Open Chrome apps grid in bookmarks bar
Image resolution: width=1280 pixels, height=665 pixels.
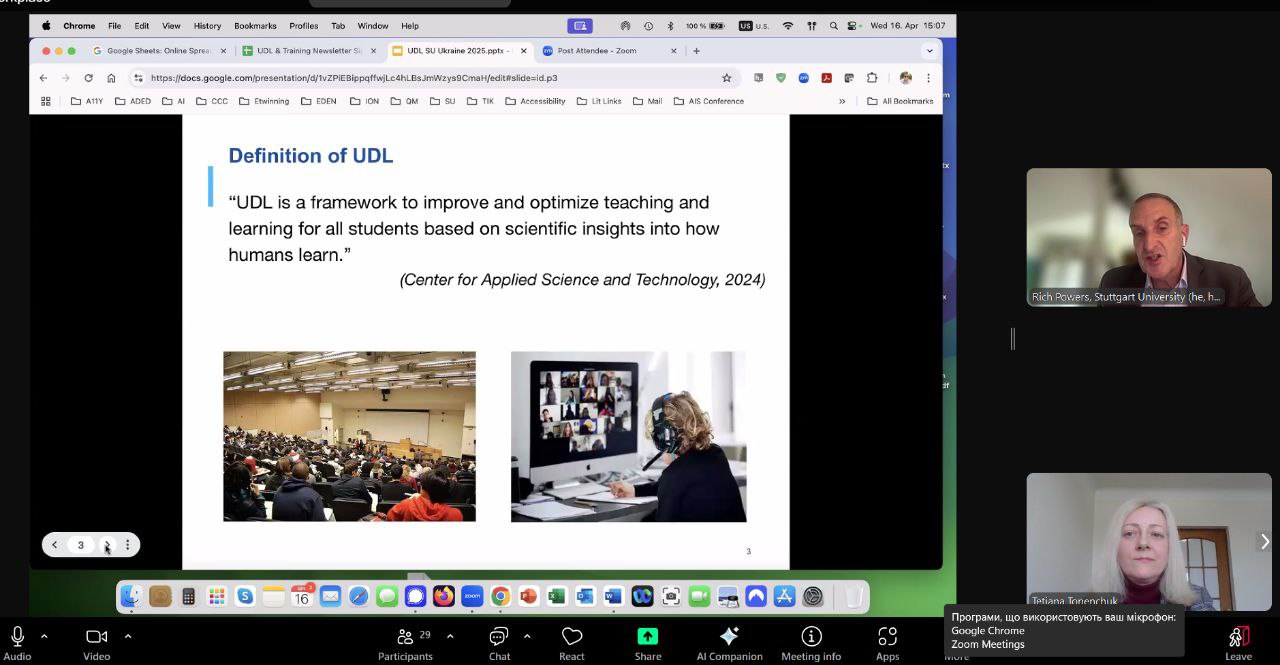click(x=45, y=101)
